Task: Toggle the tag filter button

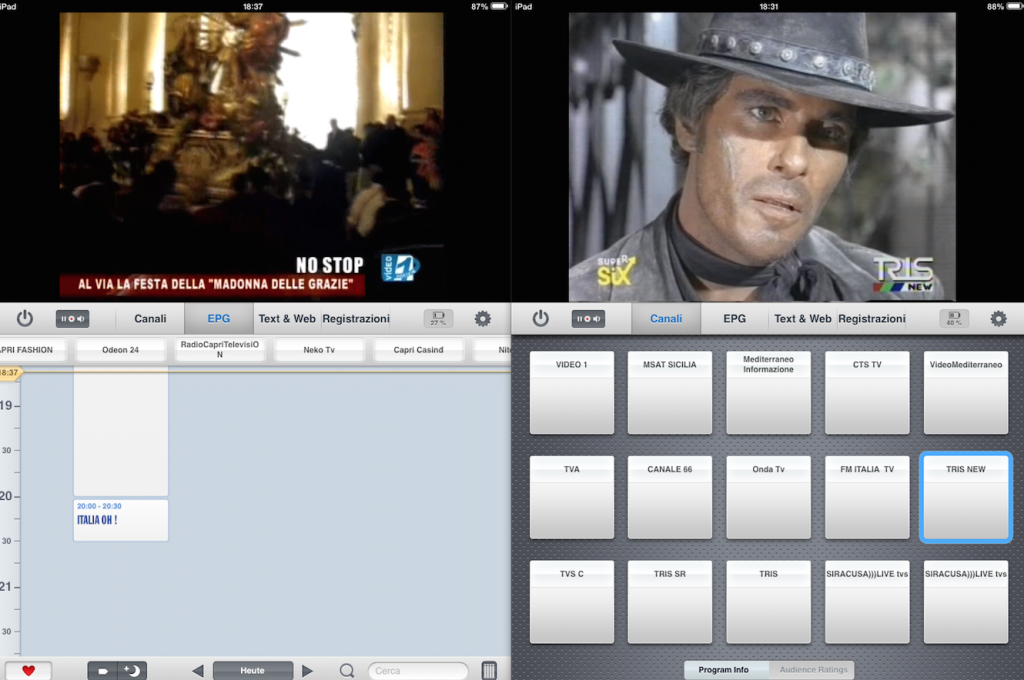Action: tap(103, 671)
